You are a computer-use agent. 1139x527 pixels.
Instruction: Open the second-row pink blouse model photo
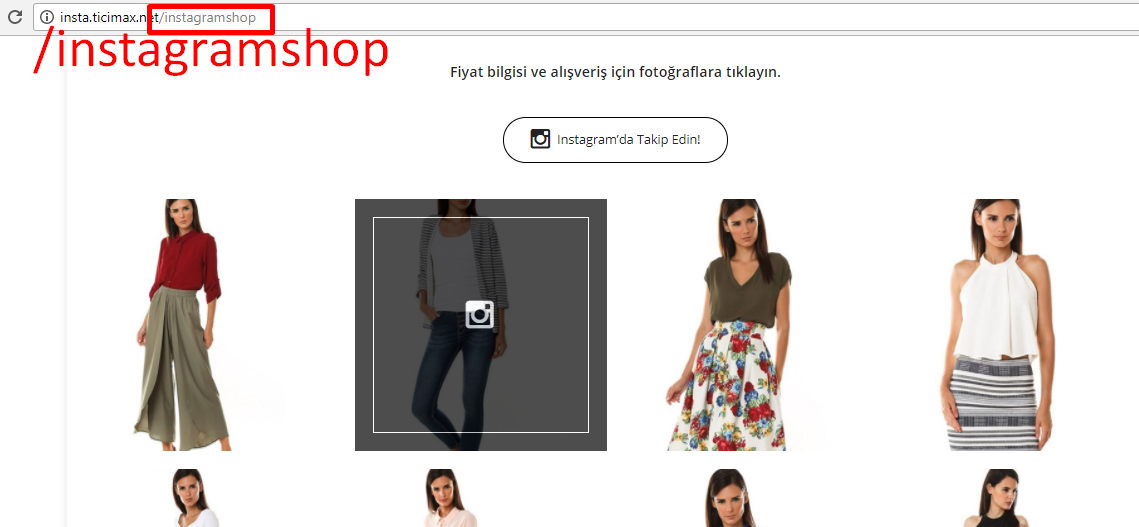(x=450, y=498)
